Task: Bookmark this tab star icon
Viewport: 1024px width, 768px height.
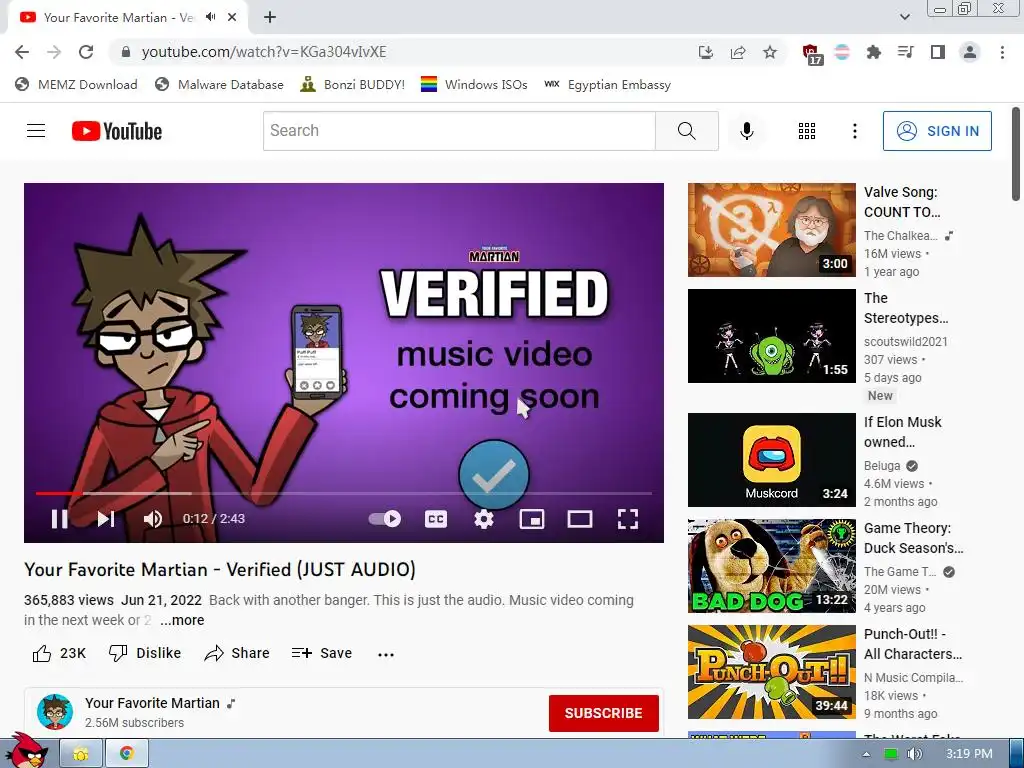Action: click(x=770, y=52)
